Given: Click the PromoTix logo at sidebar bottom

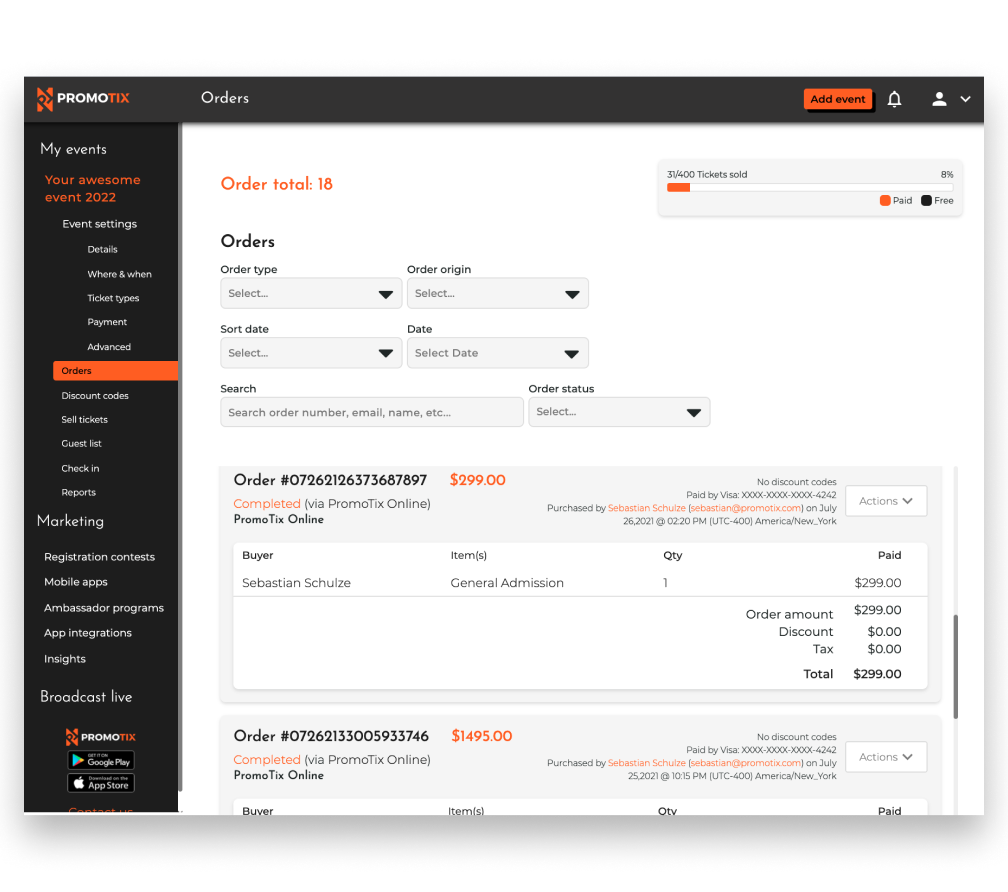Looking at the screenshot, I should [x=100, y=736].
